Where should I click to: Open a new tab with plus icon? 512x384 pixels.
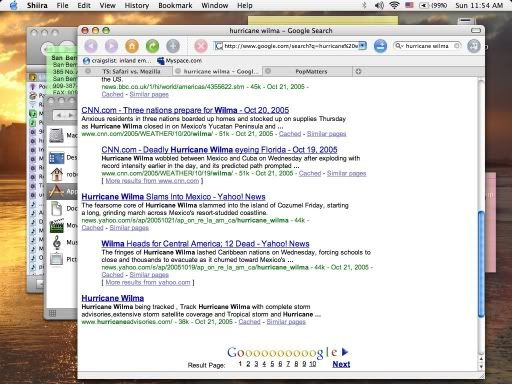(x=358, y=71)
